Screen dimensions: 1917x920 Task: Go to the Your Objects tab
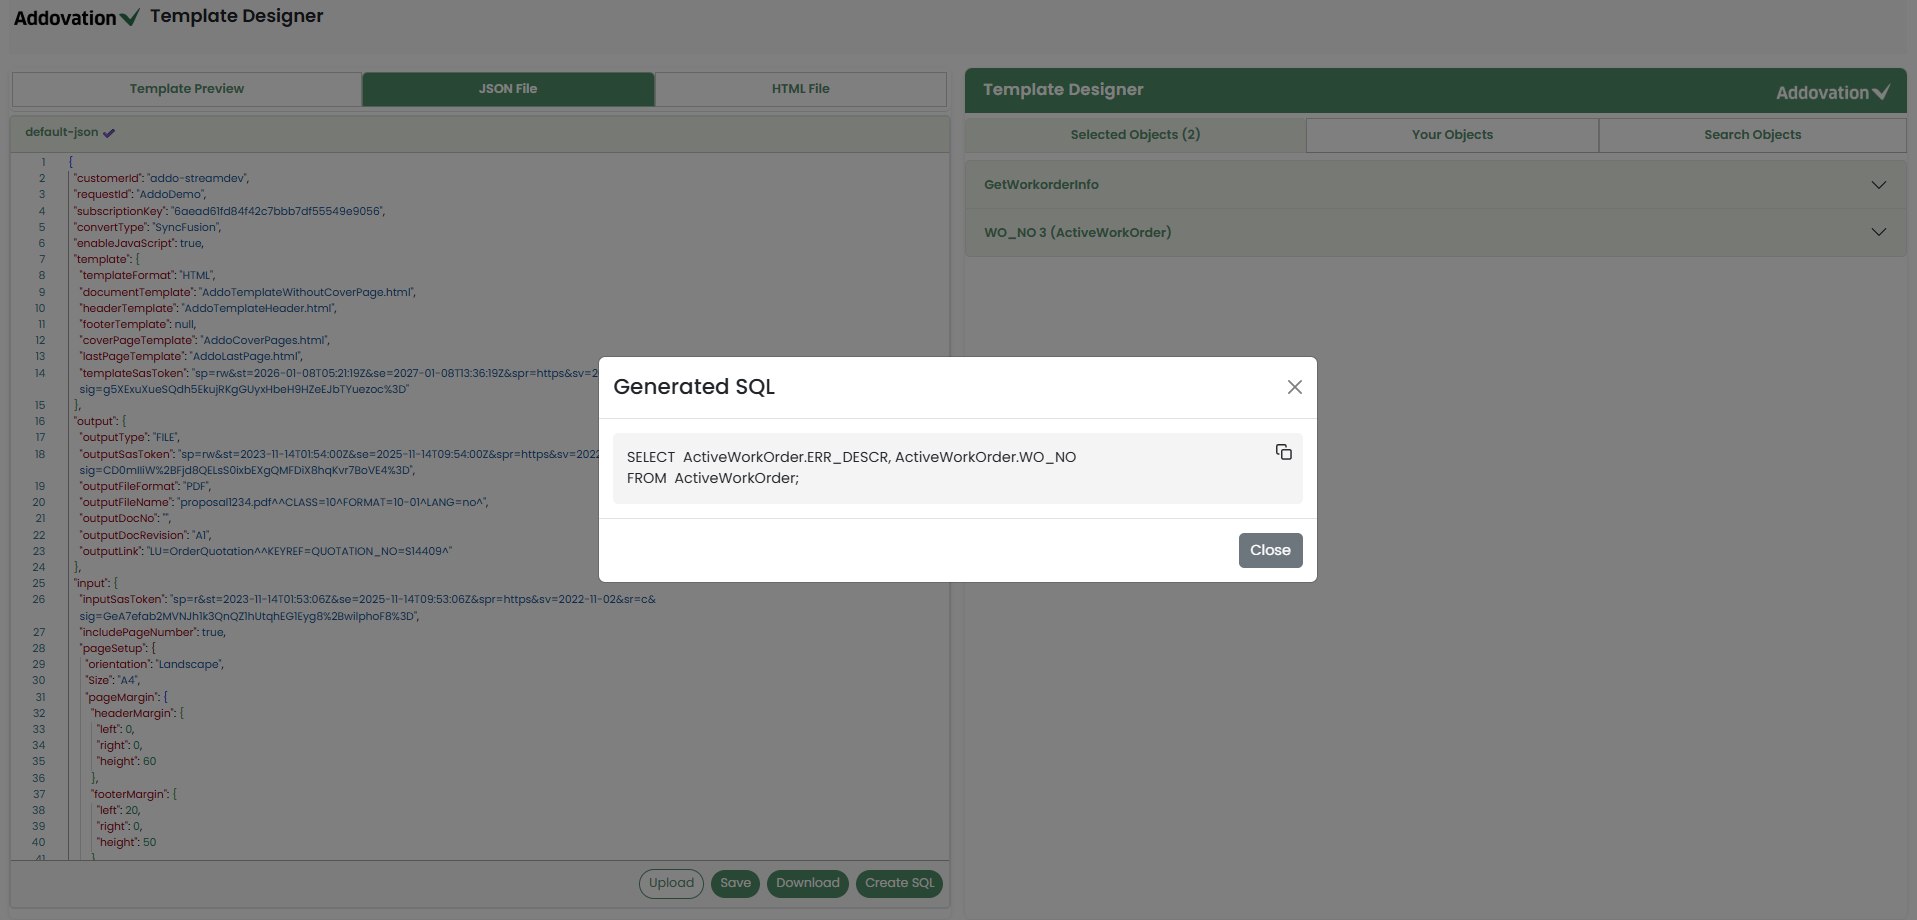[x=1452, y=135]
